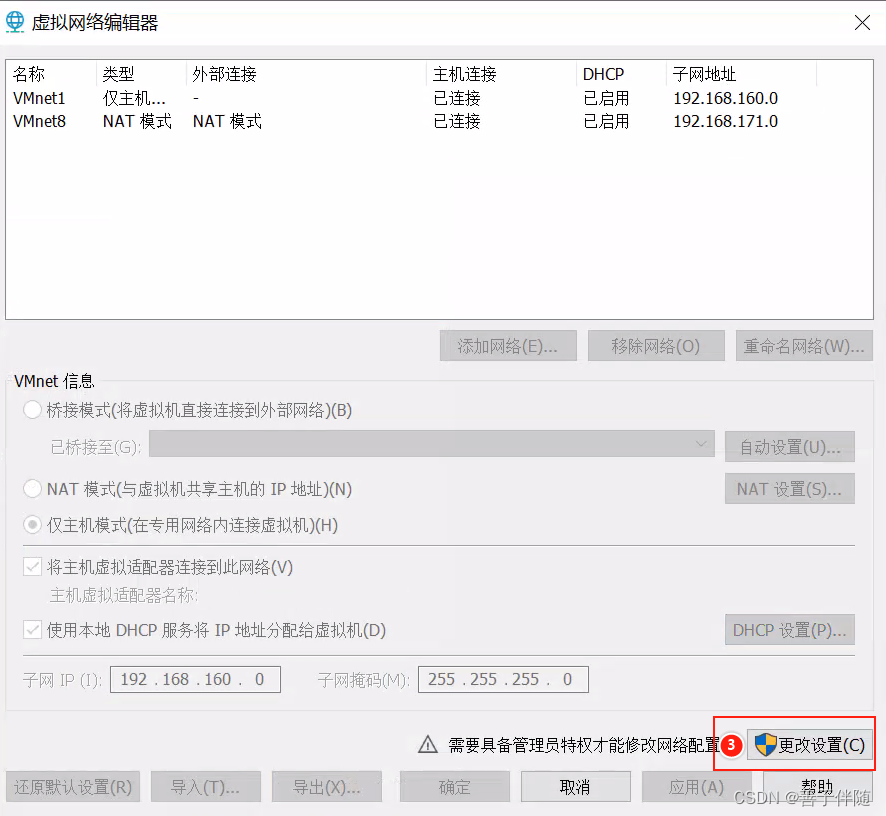886x816 pixels.
Task: Open the 已桥接至 dropdown list
Action: 432,445
